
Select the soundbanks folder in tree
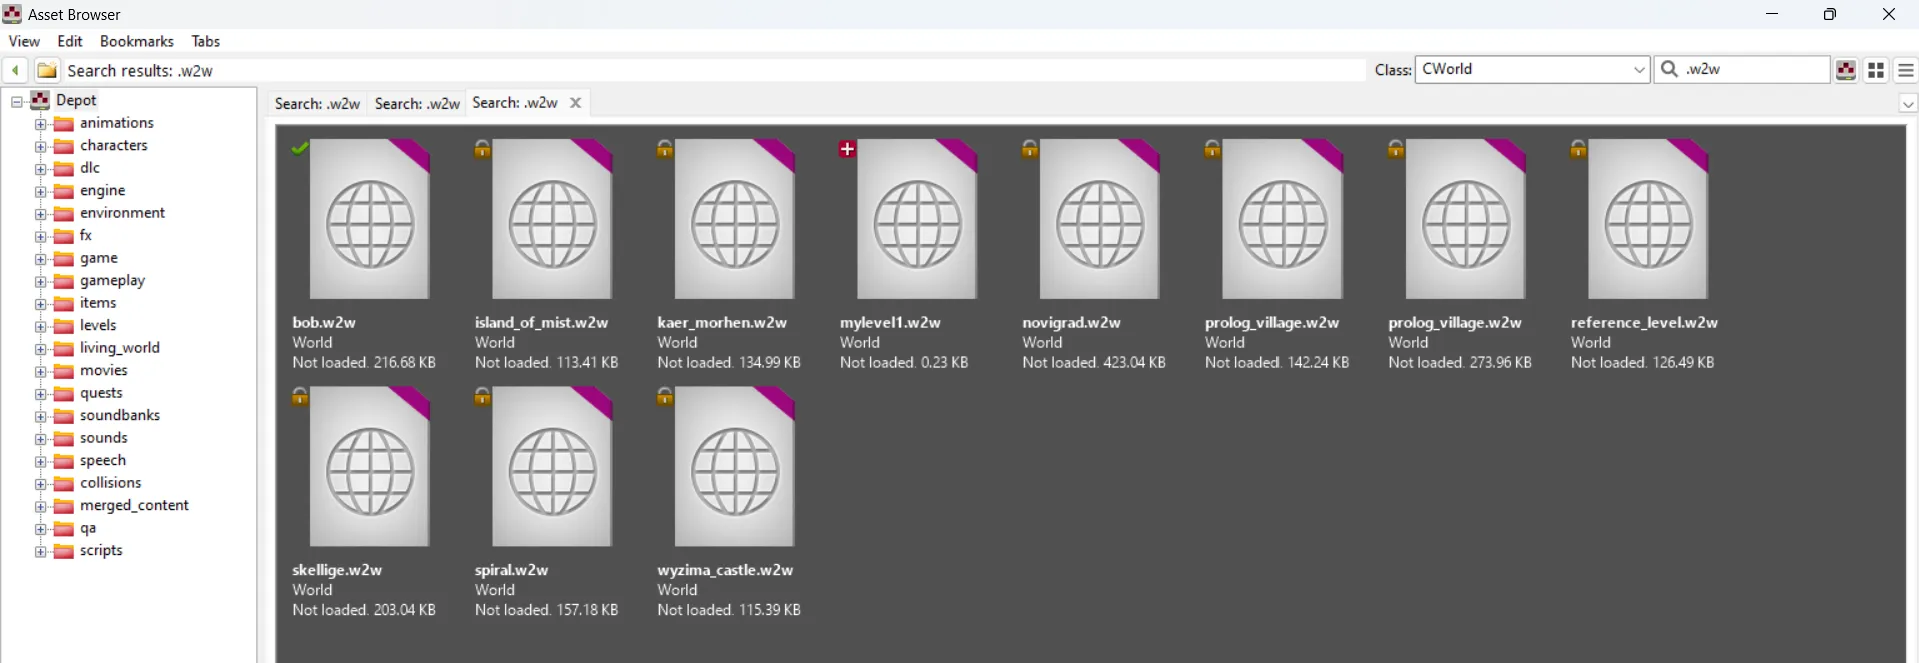coord(120,415)
